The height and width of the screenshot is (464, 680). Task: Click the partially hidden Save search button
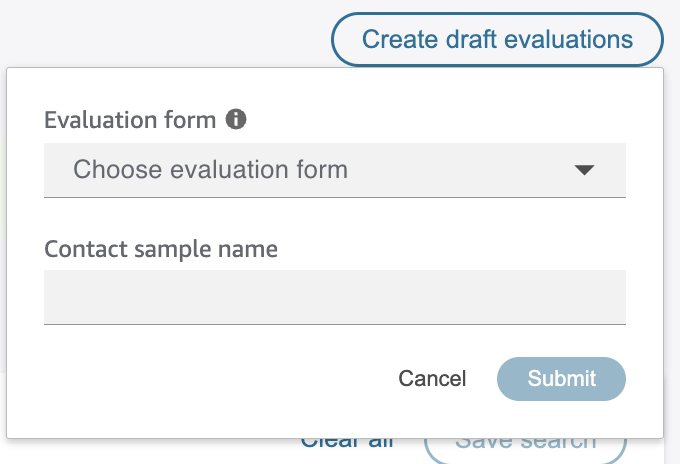click(x=525, y=443)
